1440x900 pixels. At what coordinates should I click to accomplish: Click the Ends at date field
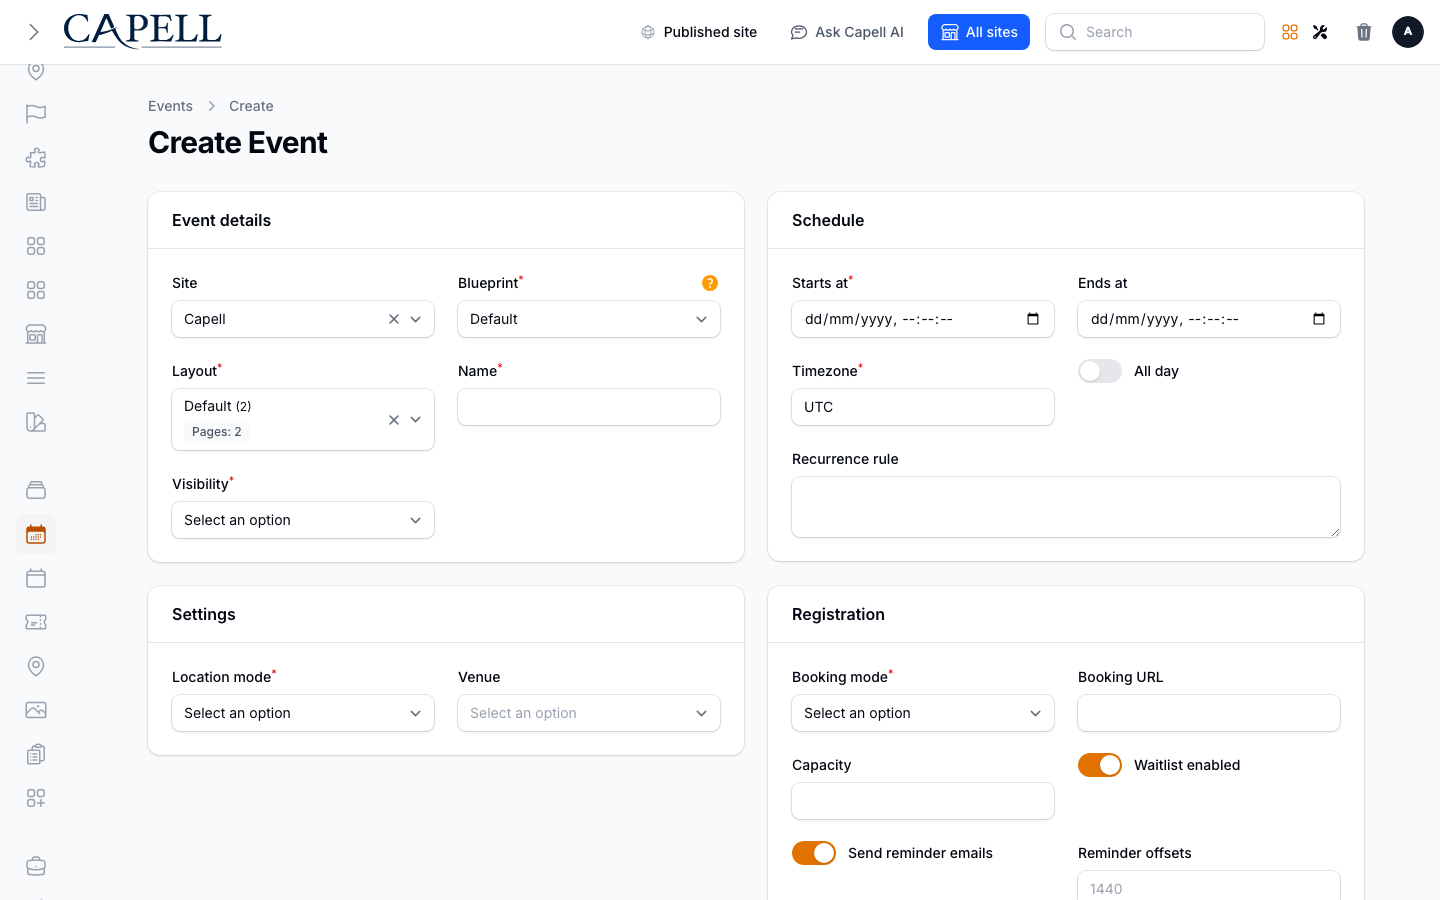(1209, 319)
